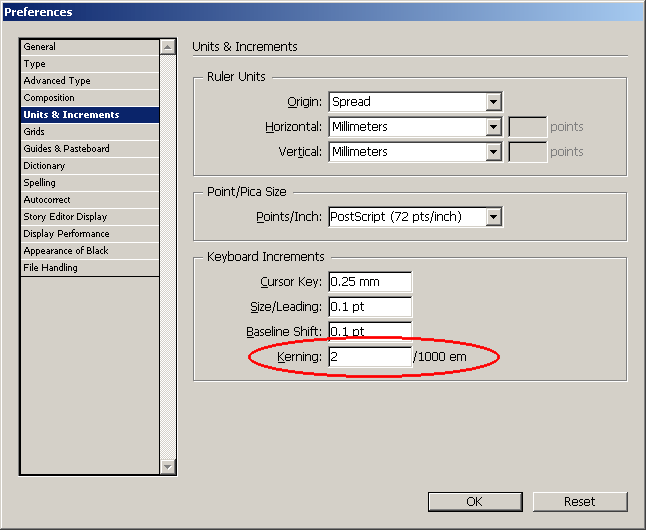Image resolution: width=646 pixels, height=530 pixels.
Task: Open Autocorrect preferences
Action: (x=90, y=199)
